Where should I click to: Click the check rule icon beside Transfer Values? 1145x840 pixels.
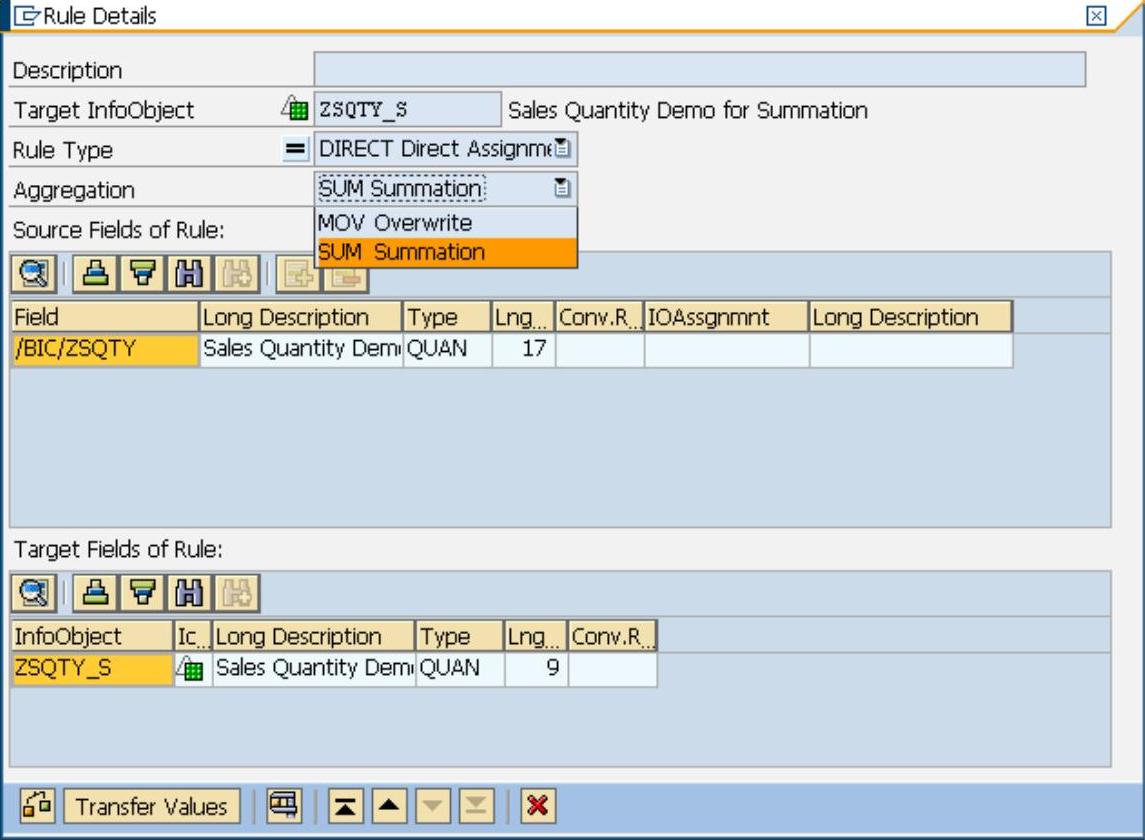pos(38,806)
